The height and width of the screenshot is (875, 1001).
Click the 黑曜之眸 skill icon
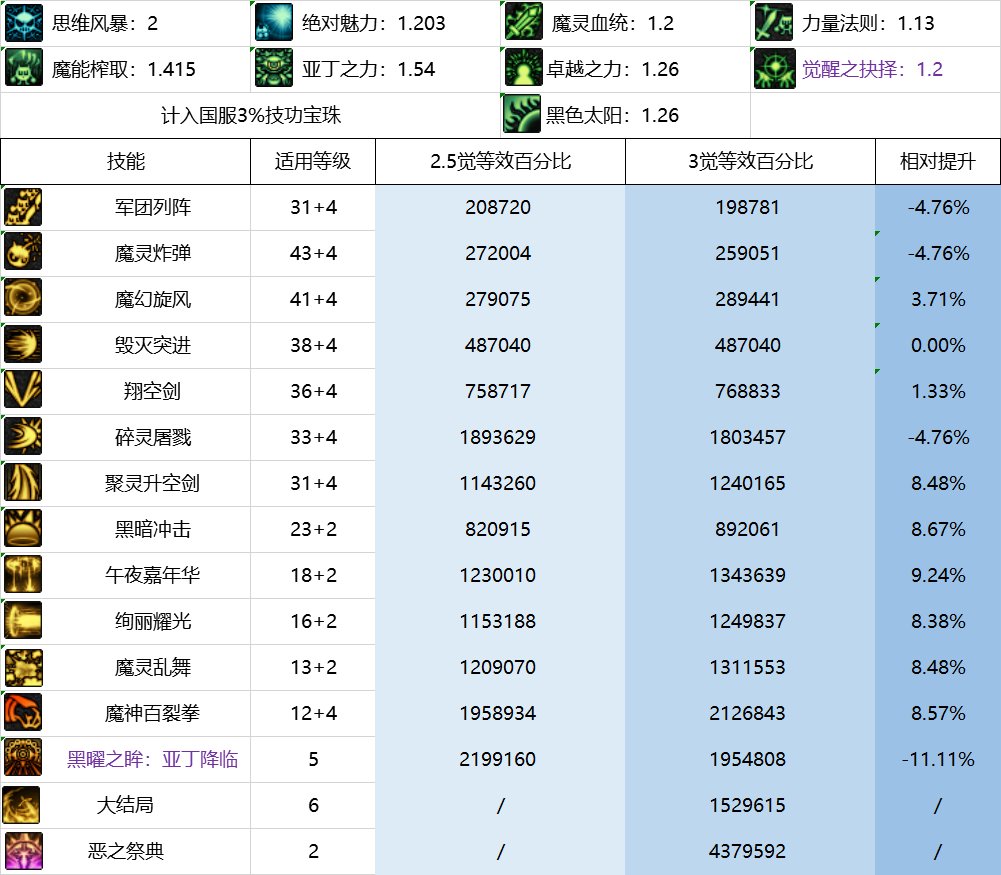(22, 759)
